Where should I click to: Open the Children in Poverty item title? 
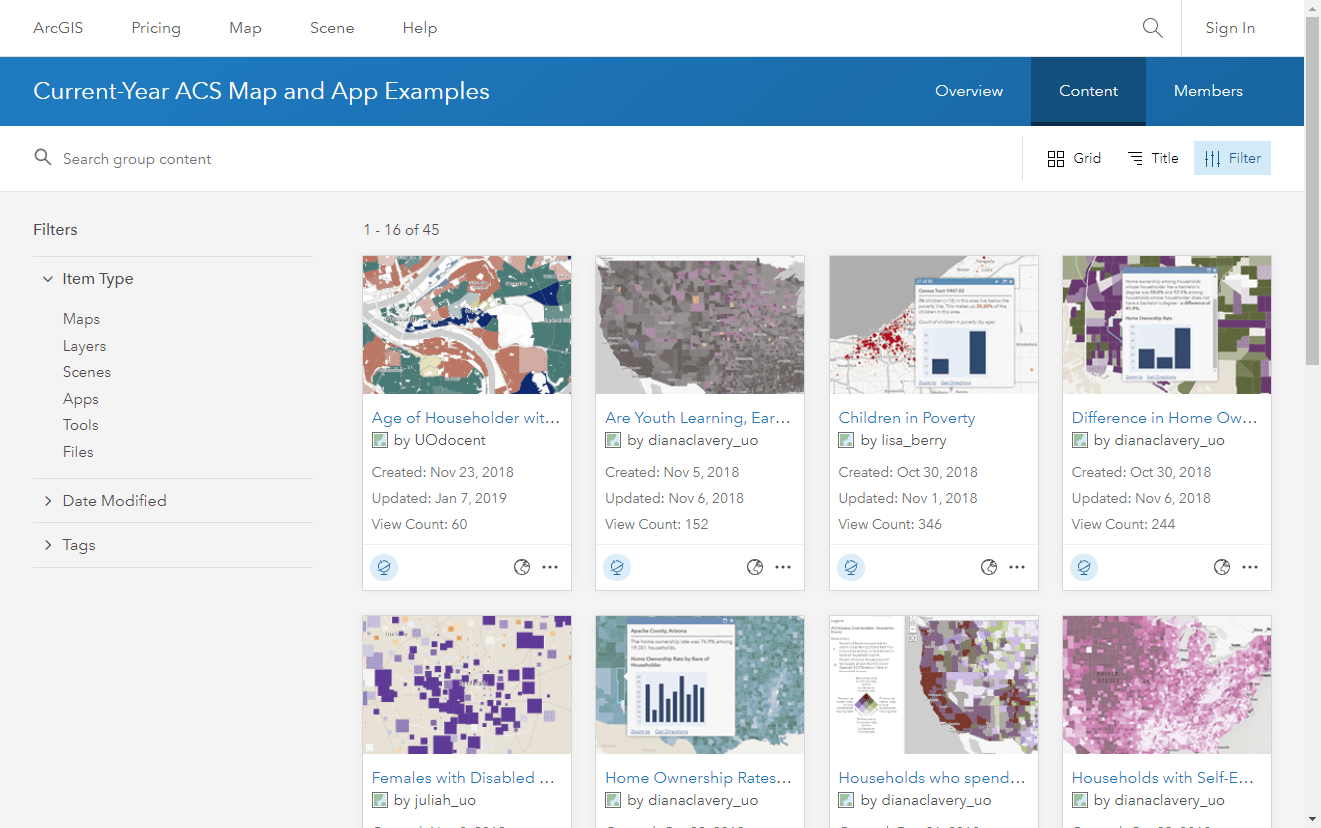(x=906, y=418)
